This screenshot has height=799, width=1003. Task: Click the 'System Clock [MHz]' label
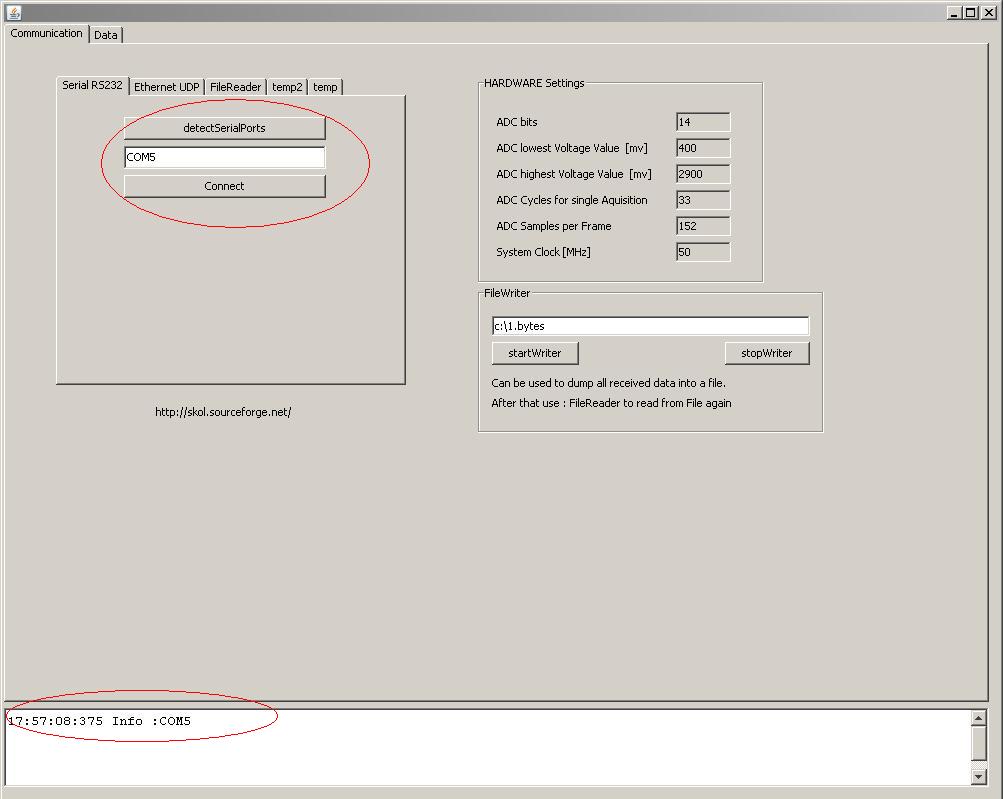[x=543, y=252]
